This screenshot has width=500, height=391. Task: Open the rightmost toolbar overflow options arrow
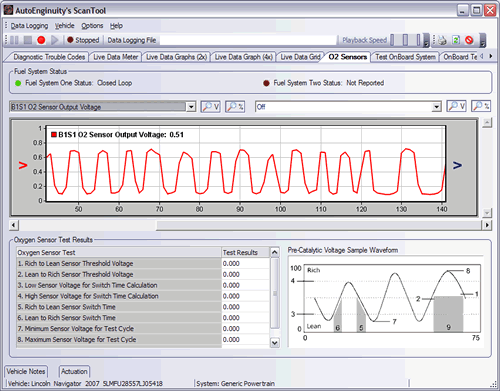pyautogui.click(x=482, y=40)
